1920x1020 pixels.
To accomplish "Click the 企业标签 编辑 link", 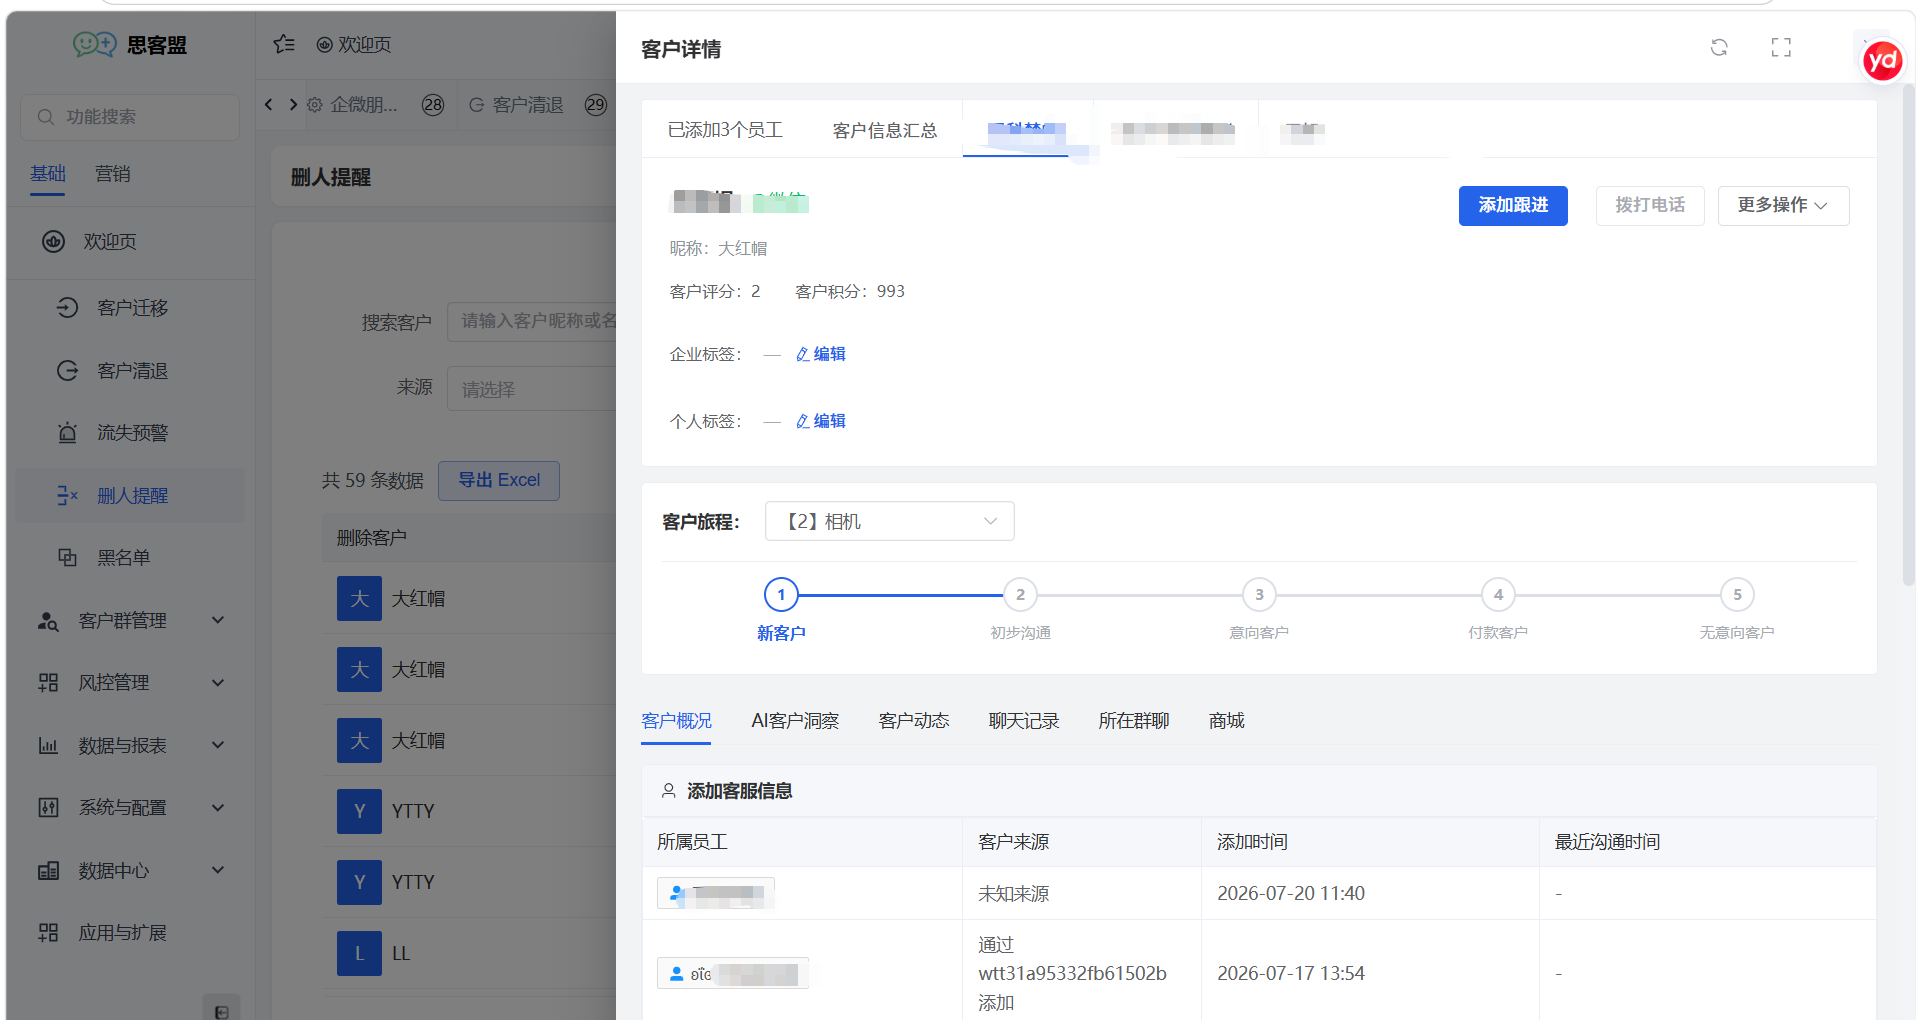I will pyautogui.click(x=821, y=354).
